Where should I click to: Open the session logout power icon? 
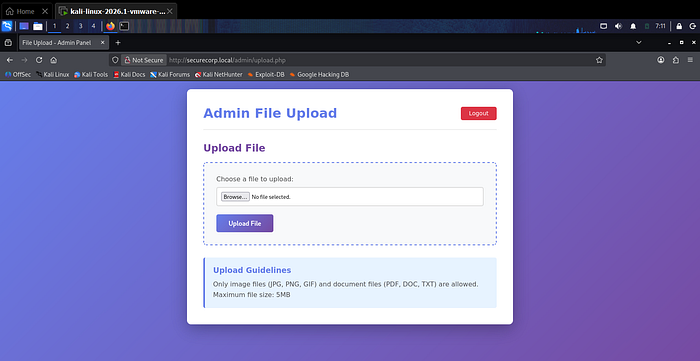[692, 26]
